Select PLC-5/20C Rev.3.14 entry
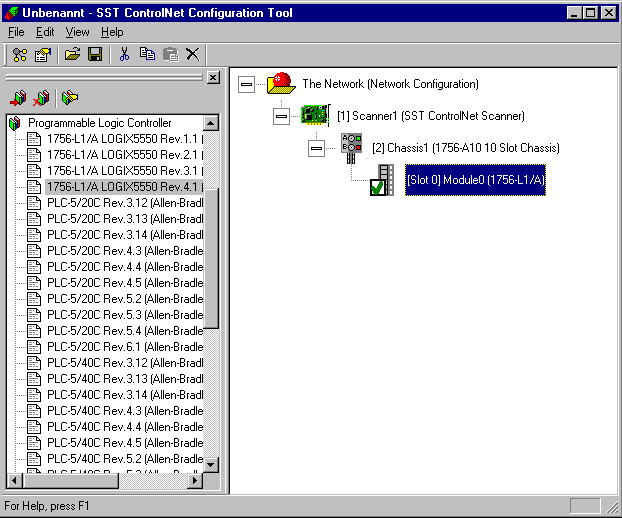 point(125,235)
